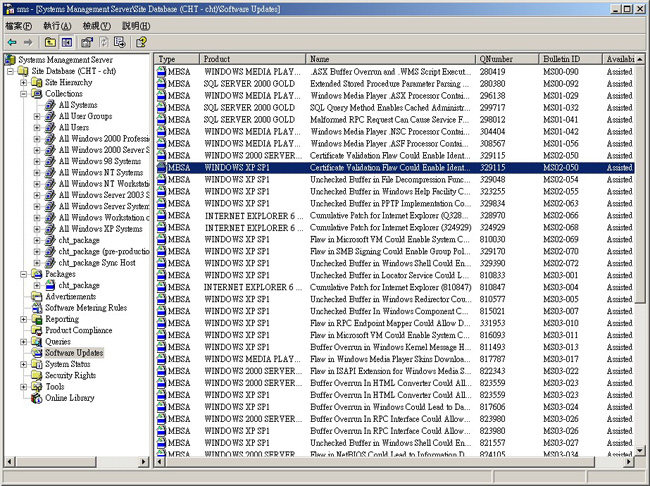Click the Systems Management Server root icon
Image resolution: width=650 pixels, height=486 pixels.
pos(10,60)
